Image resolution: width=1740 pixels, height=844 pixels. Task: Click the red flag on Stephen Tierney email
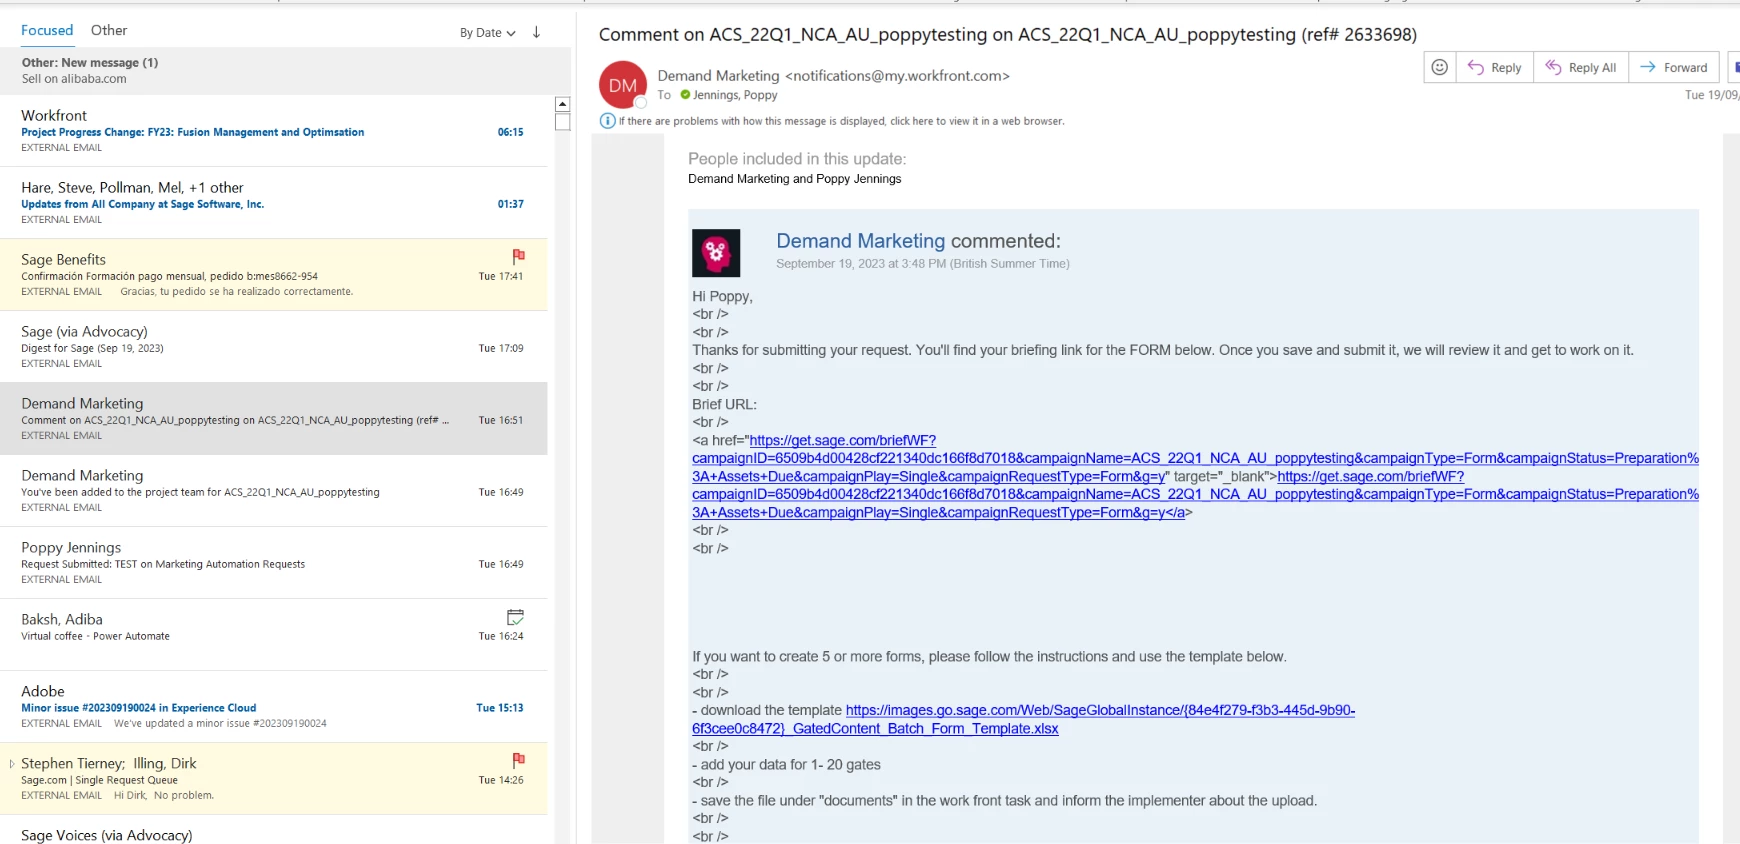click(518, 761)
